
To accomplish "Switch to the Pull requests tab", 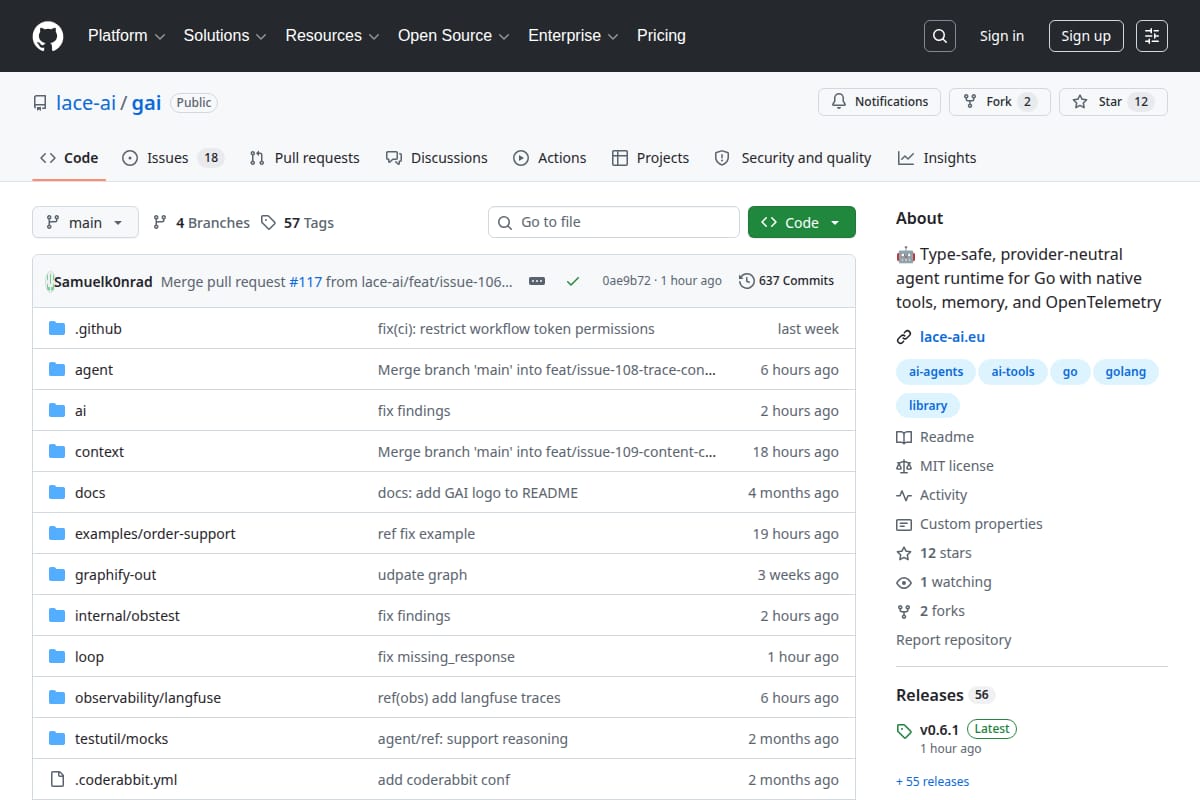I will click(x=304, y=158).
